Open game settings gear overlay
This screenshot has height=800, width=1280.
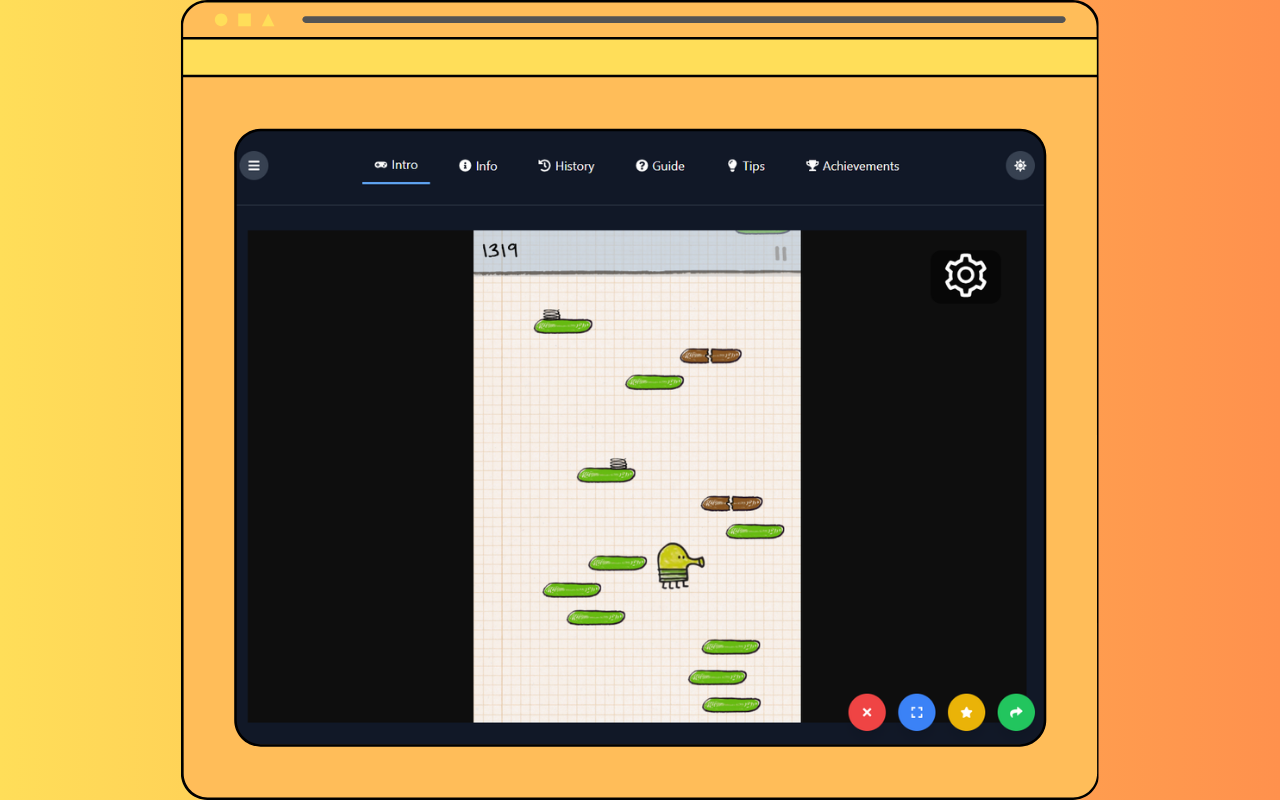pos(966,275)
